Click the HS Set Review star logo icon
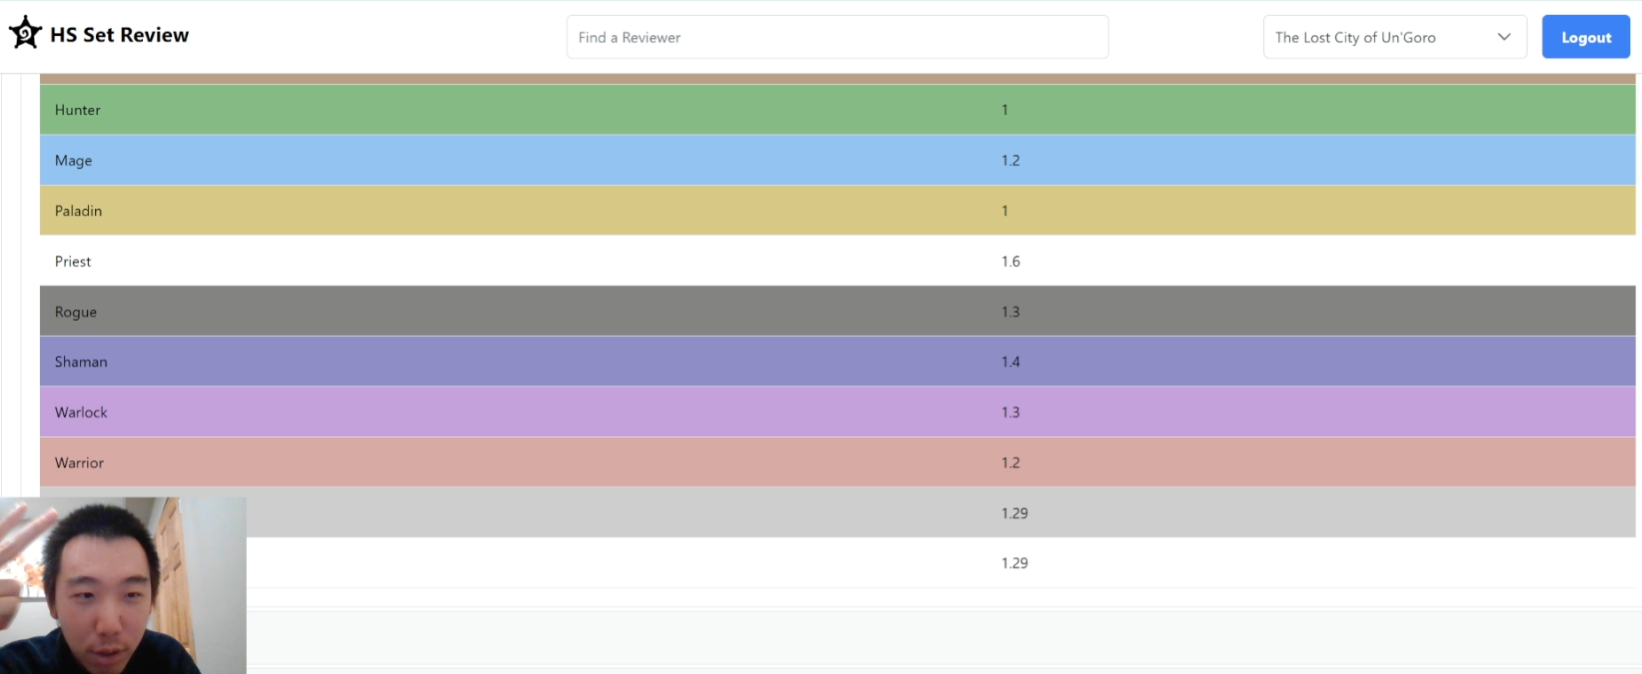1642x674 pixels. [25, 33]
